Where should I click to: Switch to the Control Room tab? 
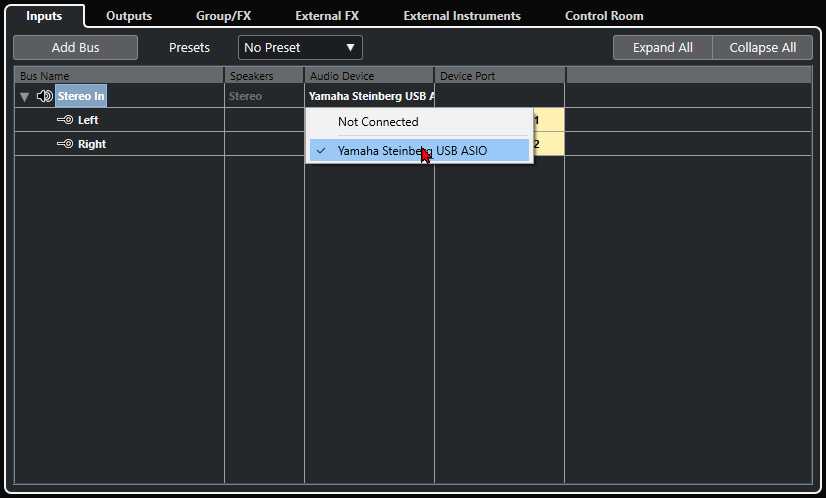coord(604,16)
